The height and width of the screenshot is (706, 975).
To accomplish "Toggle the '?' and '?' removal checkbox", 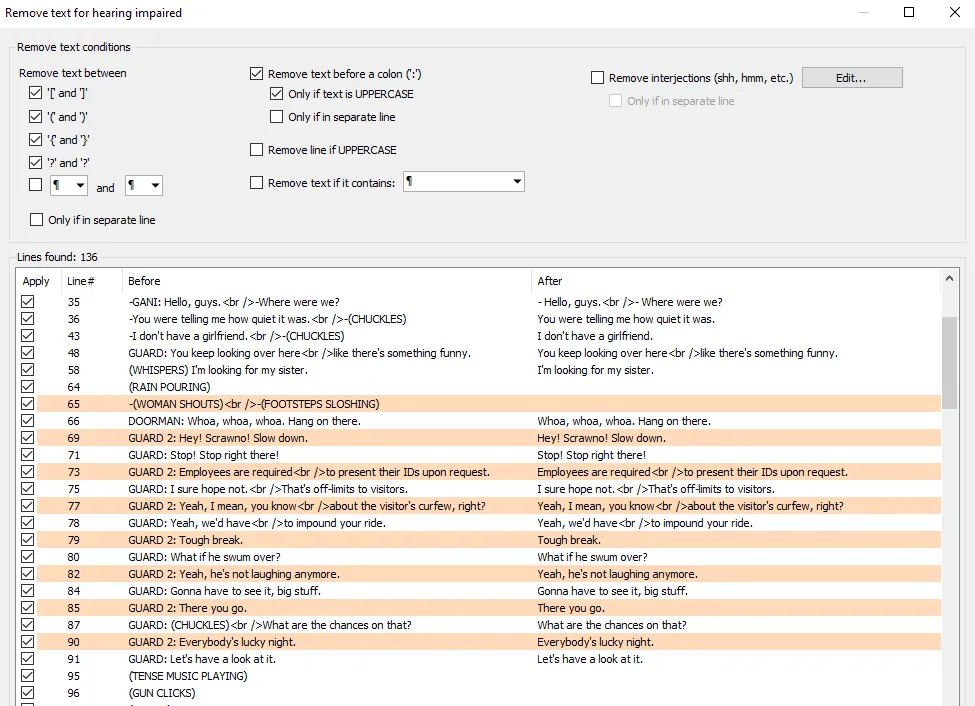I will tap(36, 162).
